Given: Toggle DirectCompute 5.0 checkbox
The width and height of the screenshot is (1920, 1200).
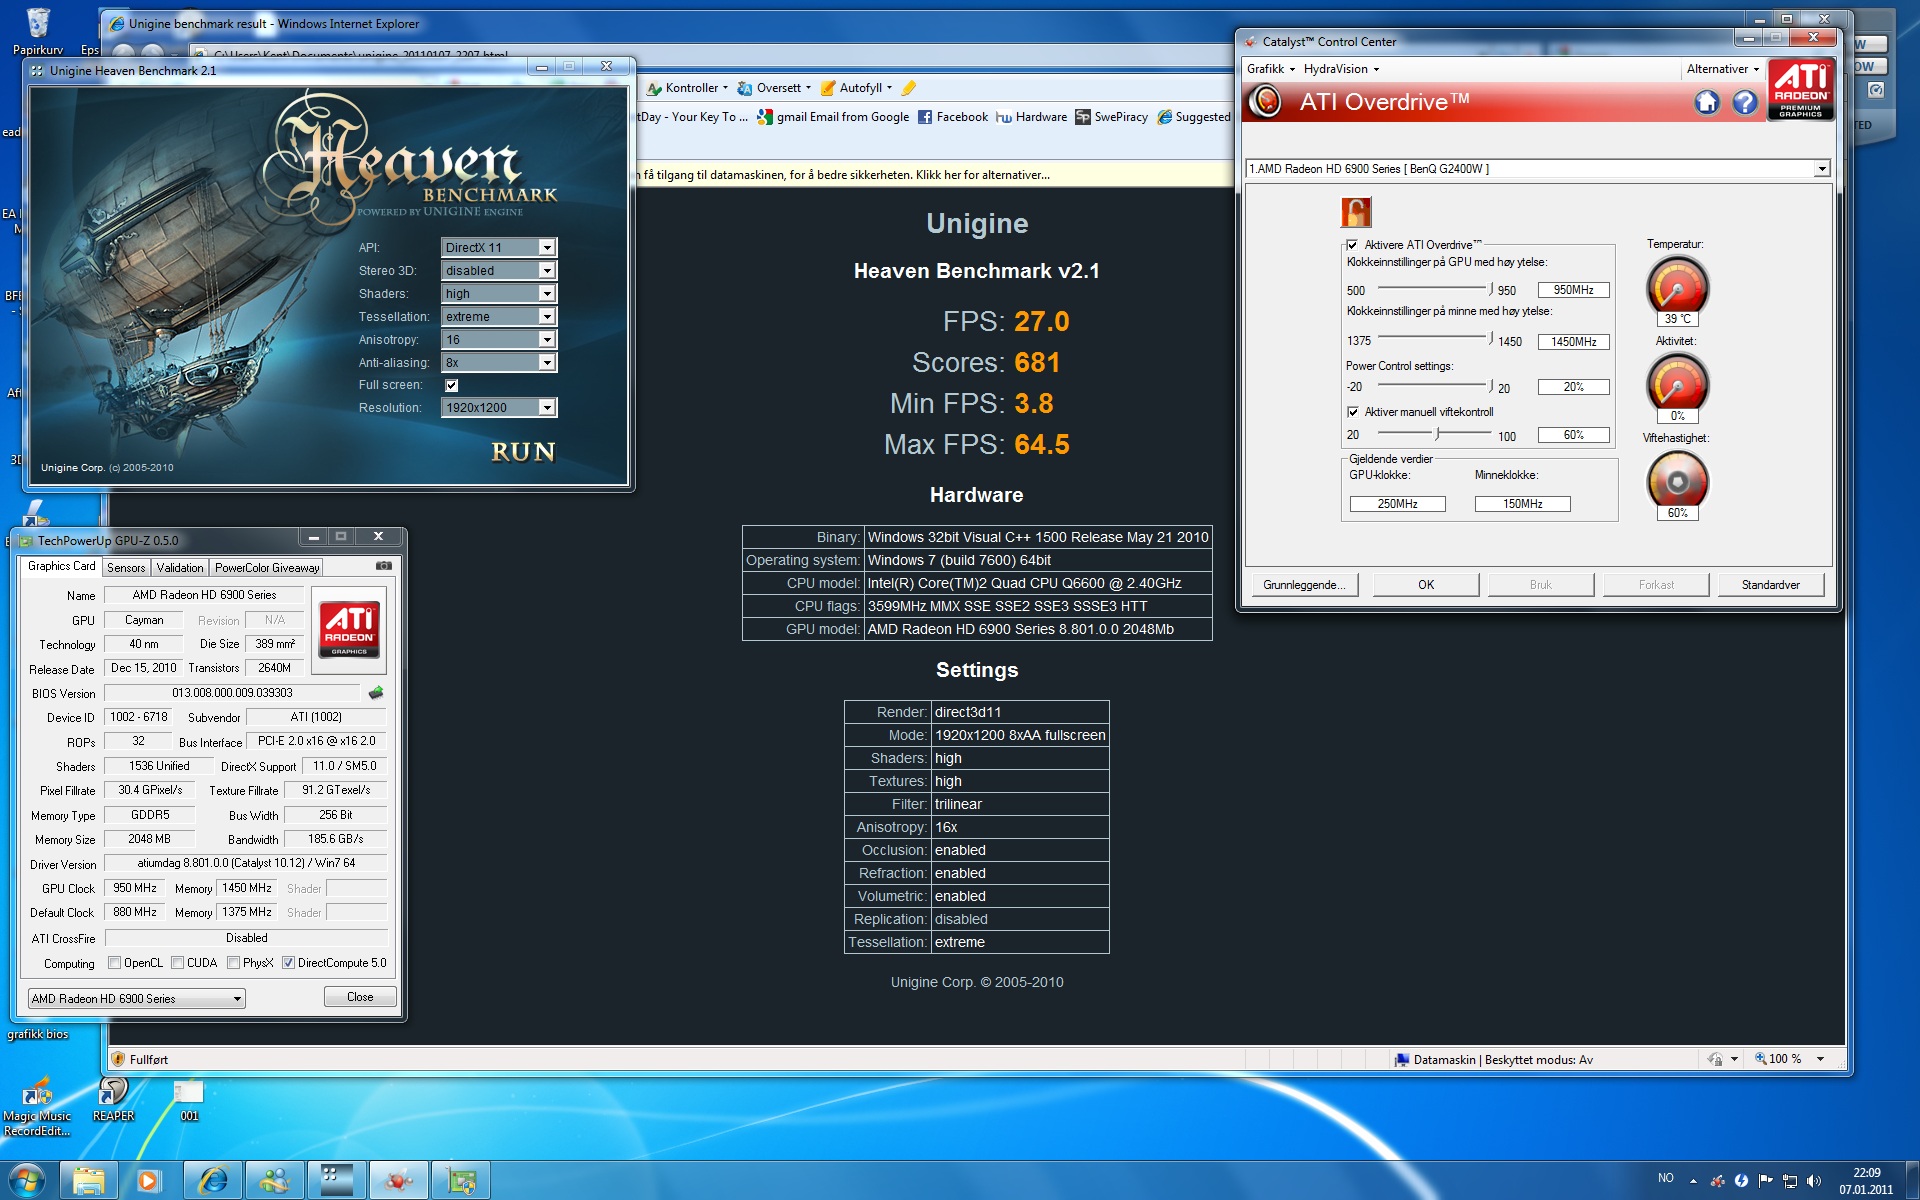Looking at the screenshot, I should click(288, 963).
